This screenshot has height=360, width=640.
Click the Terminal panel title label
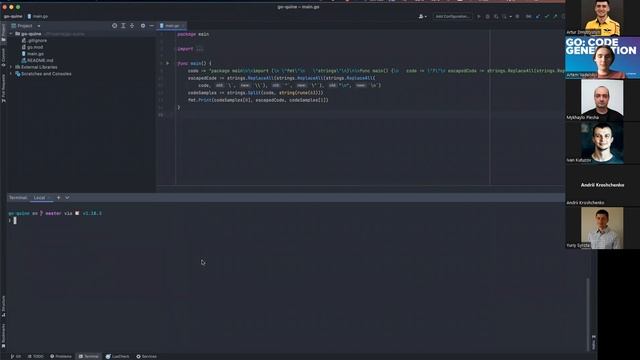[x=18, y=198]
